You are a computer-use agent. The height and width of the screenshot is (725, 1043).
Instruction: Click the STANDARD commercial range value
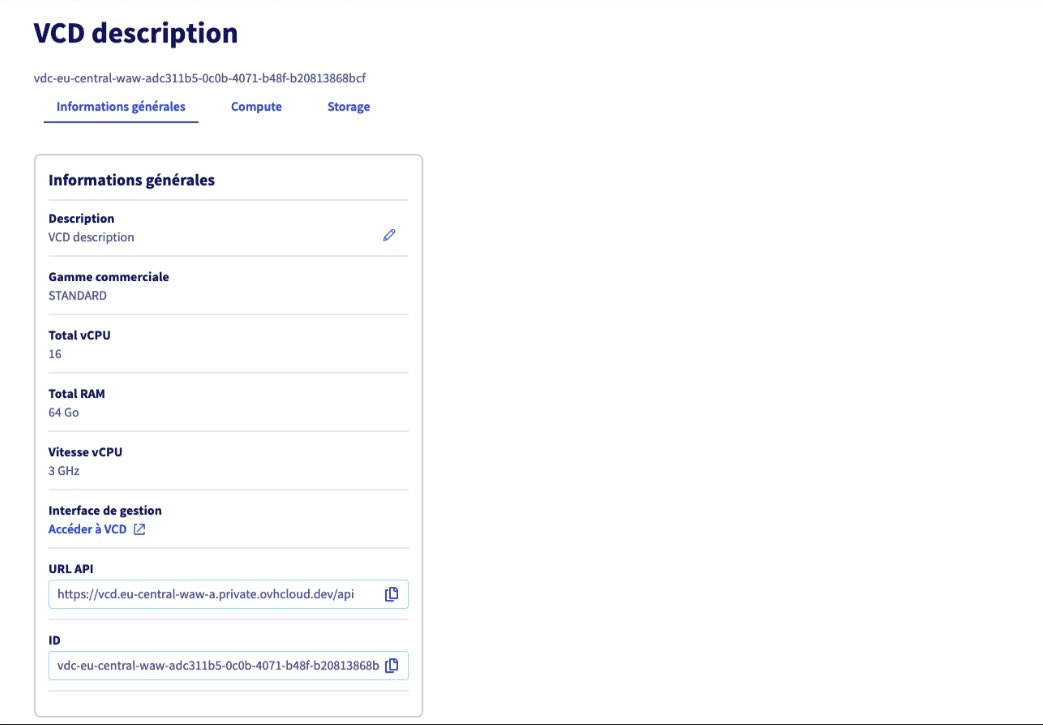click(x=77, y=296)
